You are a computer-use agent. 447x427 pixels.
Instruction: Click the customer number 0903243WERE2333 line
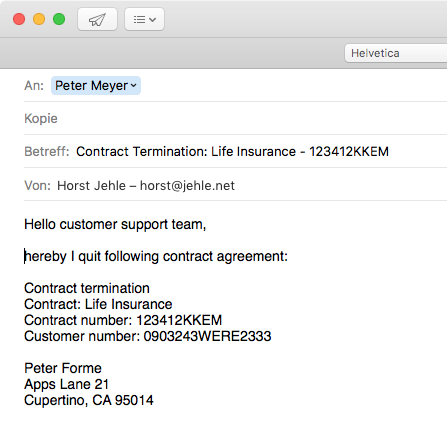coord(148,336)
